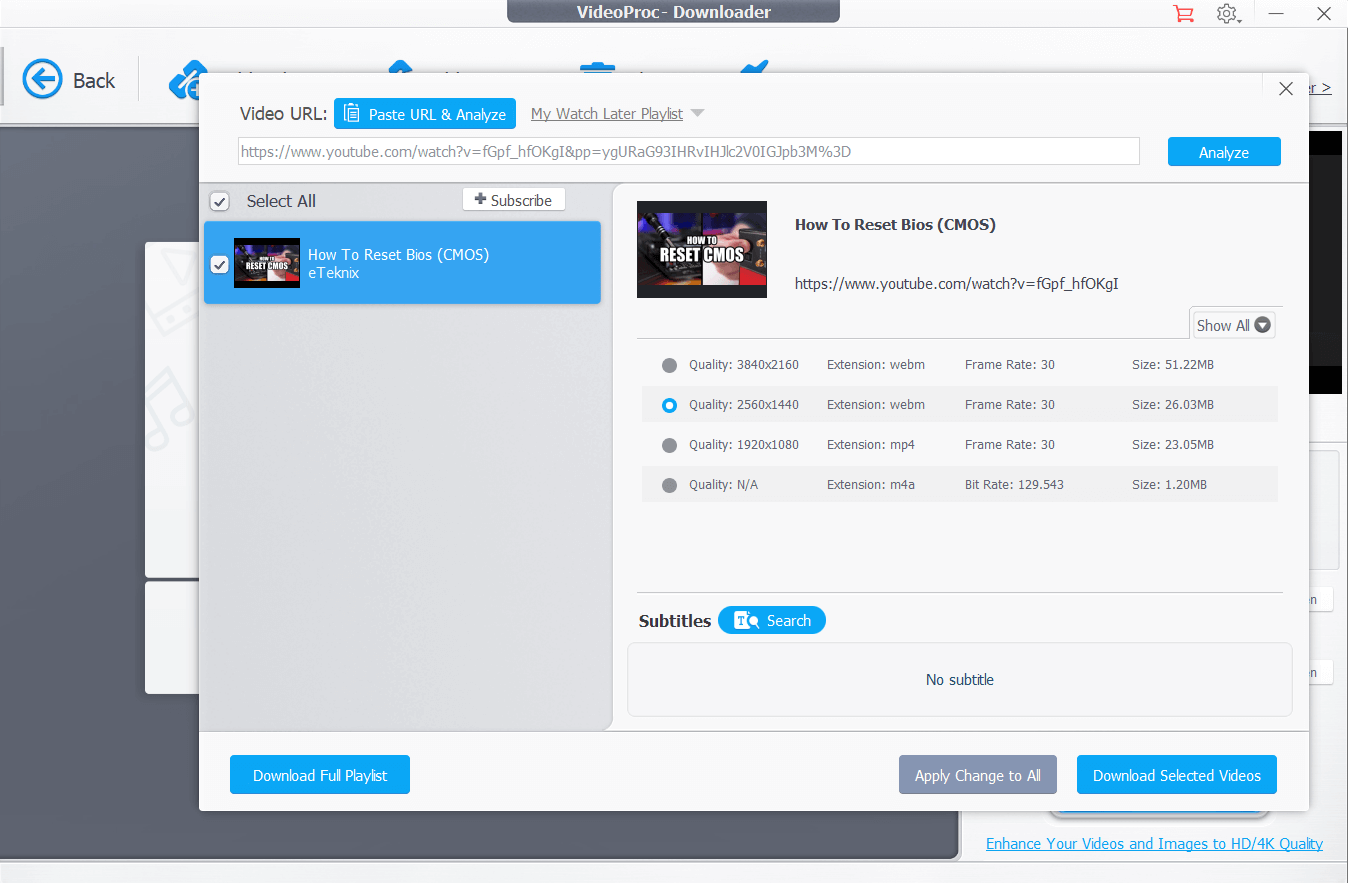Uncheck the Select All checkbox
Viewport: 1348px width, 883px height.
219,201
